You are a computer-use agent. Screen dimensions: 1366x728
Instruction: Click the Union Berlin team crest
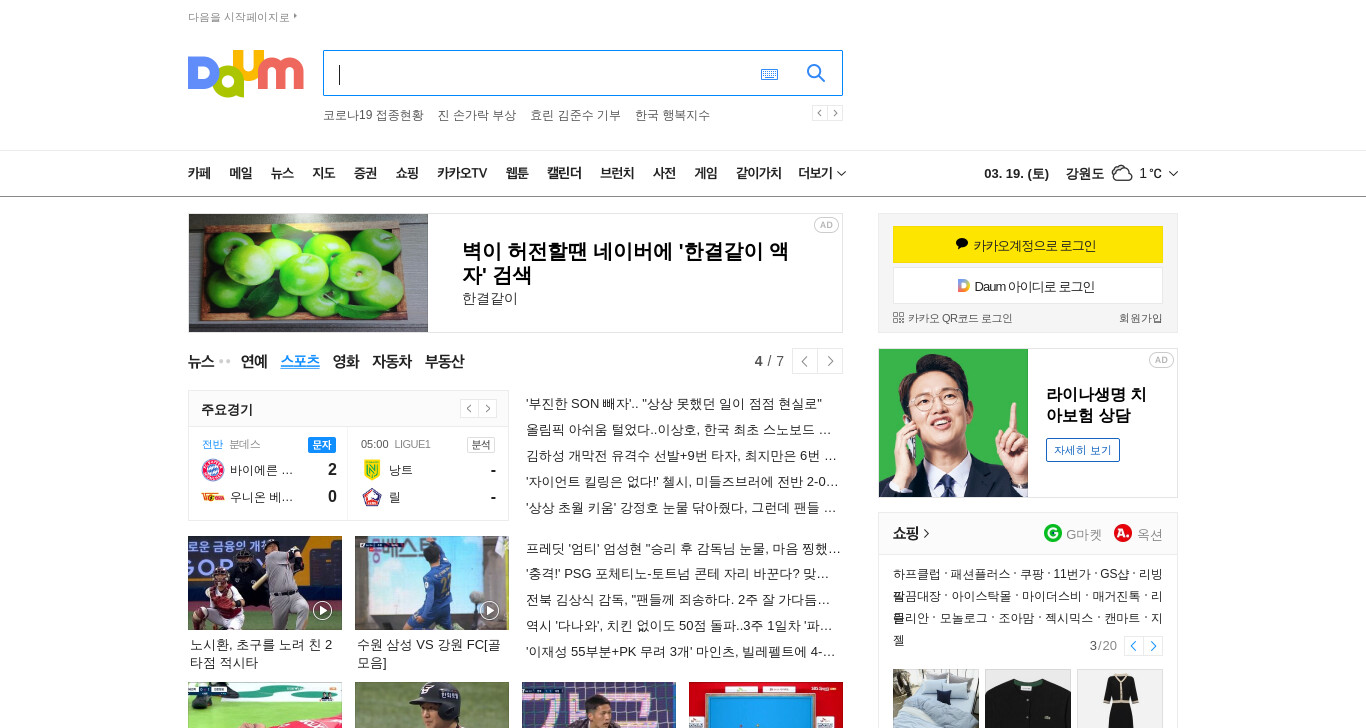pos(213,497)
